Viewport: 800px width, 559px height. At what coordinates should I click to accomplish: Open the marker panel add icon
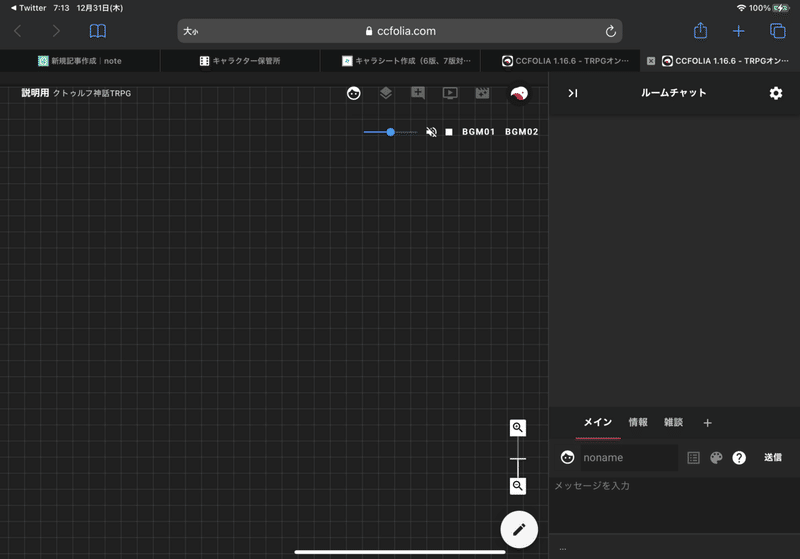coord(418,93)
